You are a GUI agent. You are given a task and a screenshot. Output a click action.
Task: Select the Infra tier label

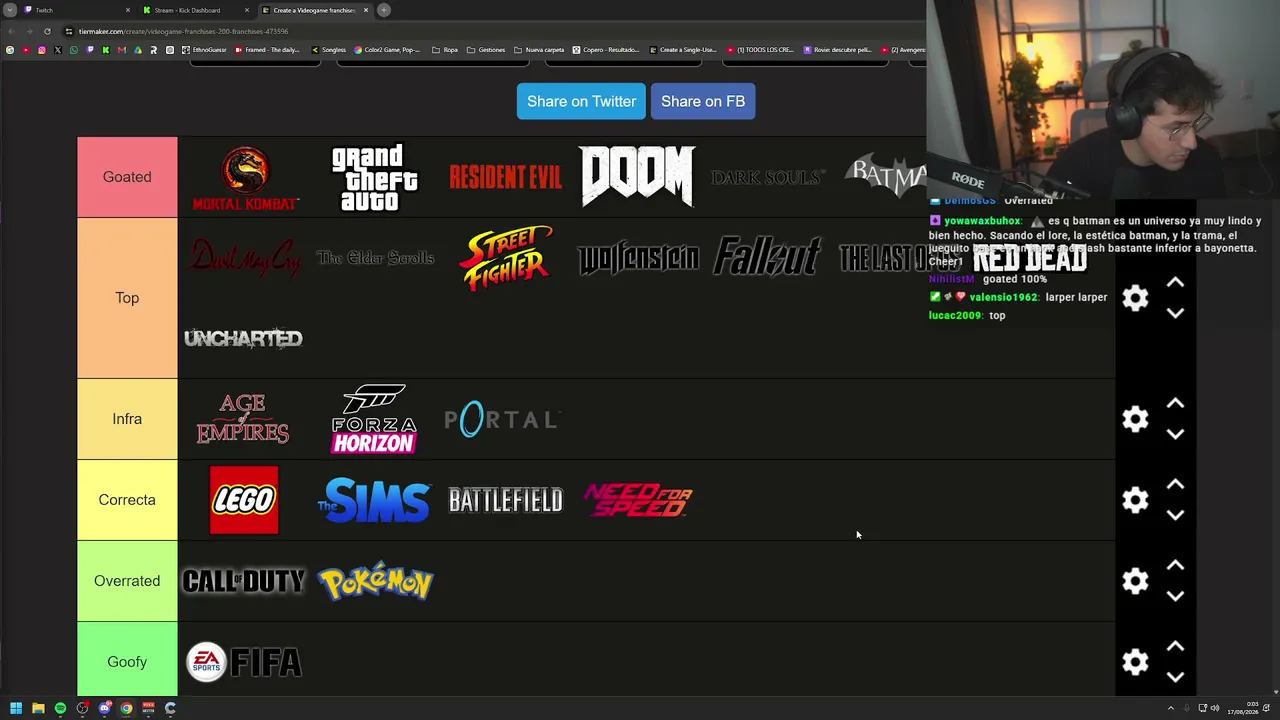tap(127, 419)
